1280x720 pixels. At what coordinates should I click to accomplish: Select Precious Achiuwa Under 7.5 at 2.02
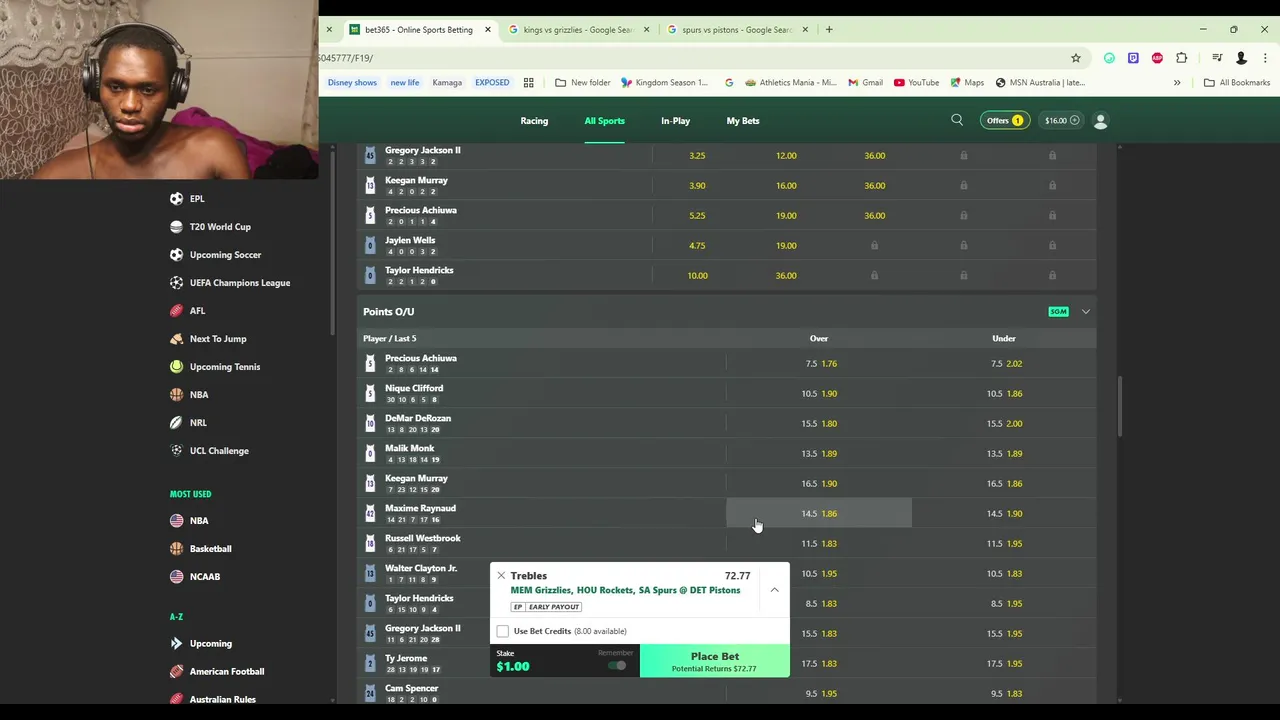[x=1004, y=363]
